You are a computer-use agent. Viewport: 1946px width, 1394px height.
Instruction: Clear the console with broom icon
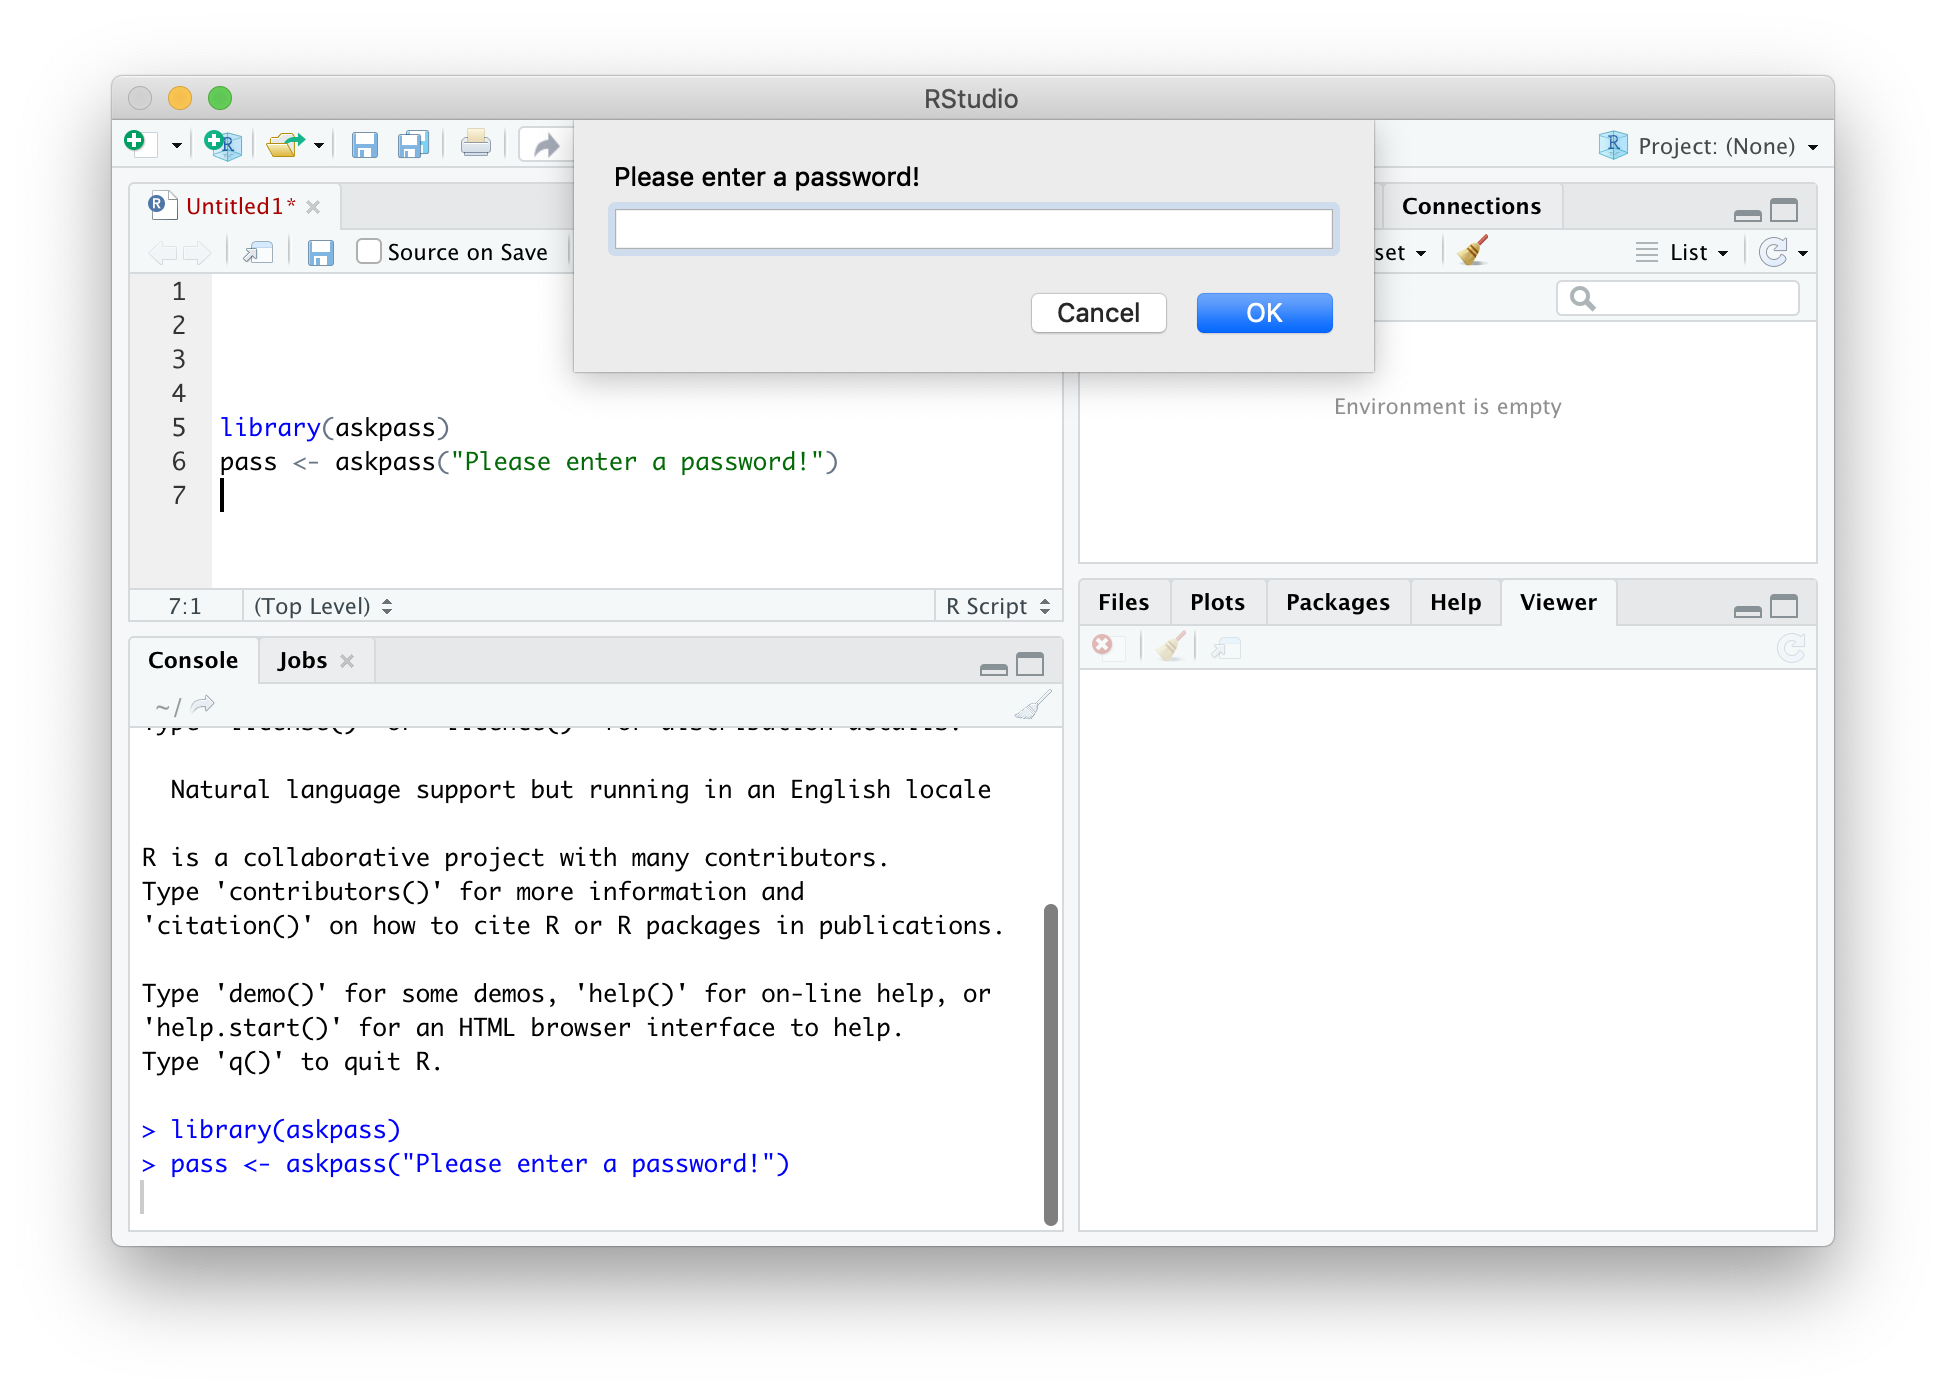(1033, 705)
